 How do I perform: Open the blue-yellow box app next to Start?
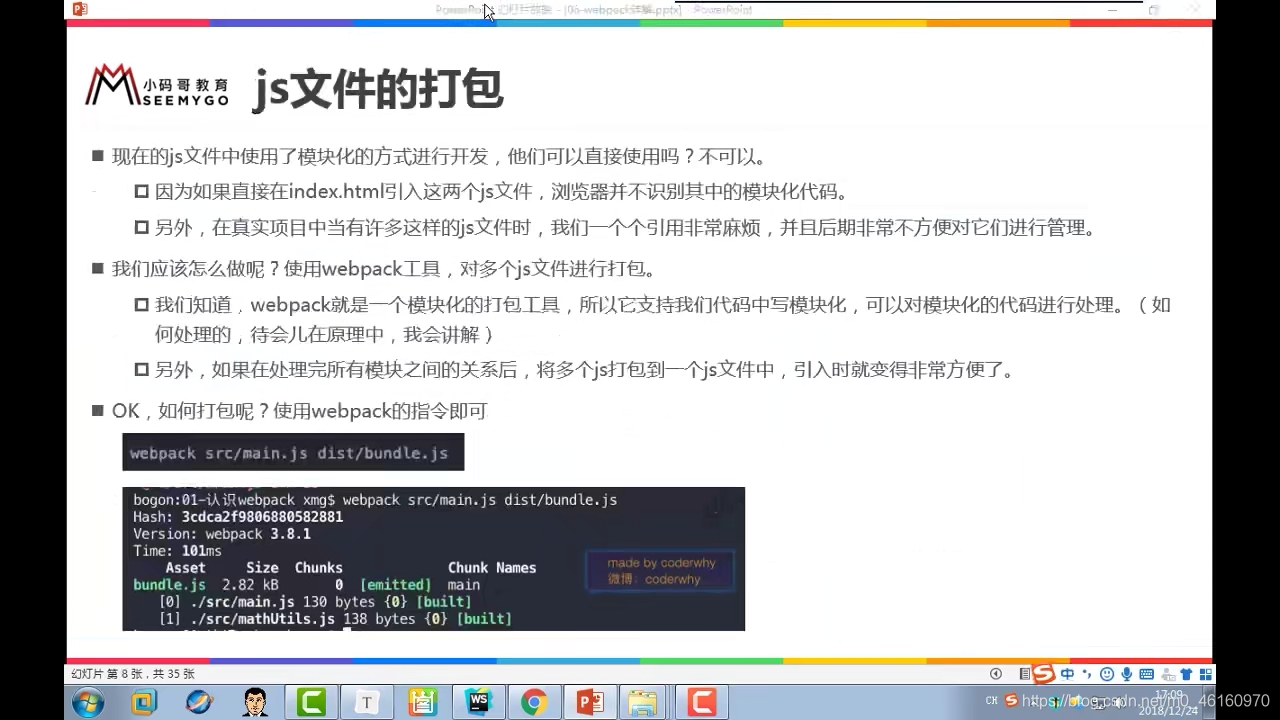(x=144, y=703)
